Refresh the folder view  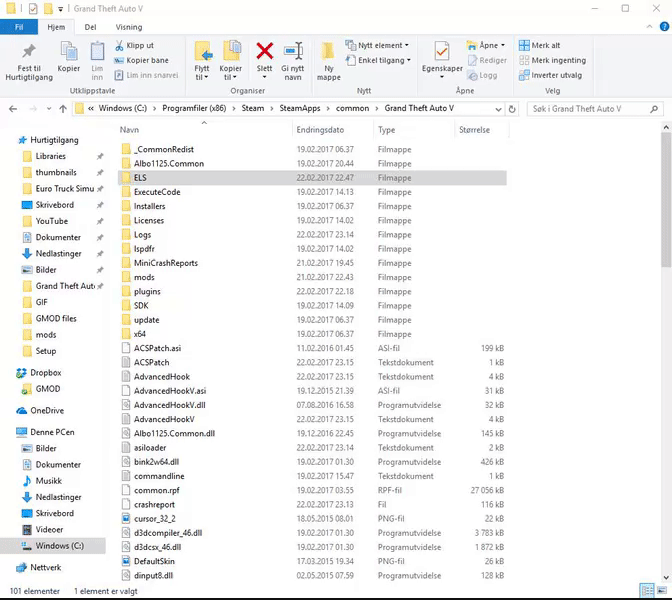pyautogui.click(x=512, y=109)
